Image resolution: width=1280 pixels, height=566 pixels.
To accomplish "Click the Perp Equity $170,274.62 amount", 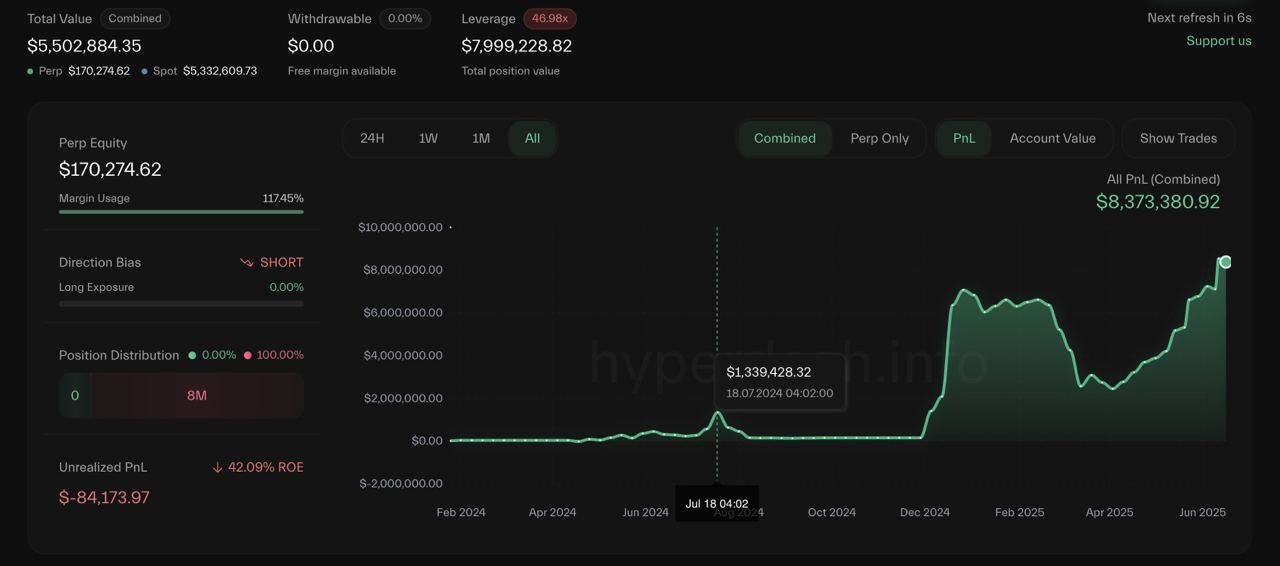I will click(x=110, y=169).
